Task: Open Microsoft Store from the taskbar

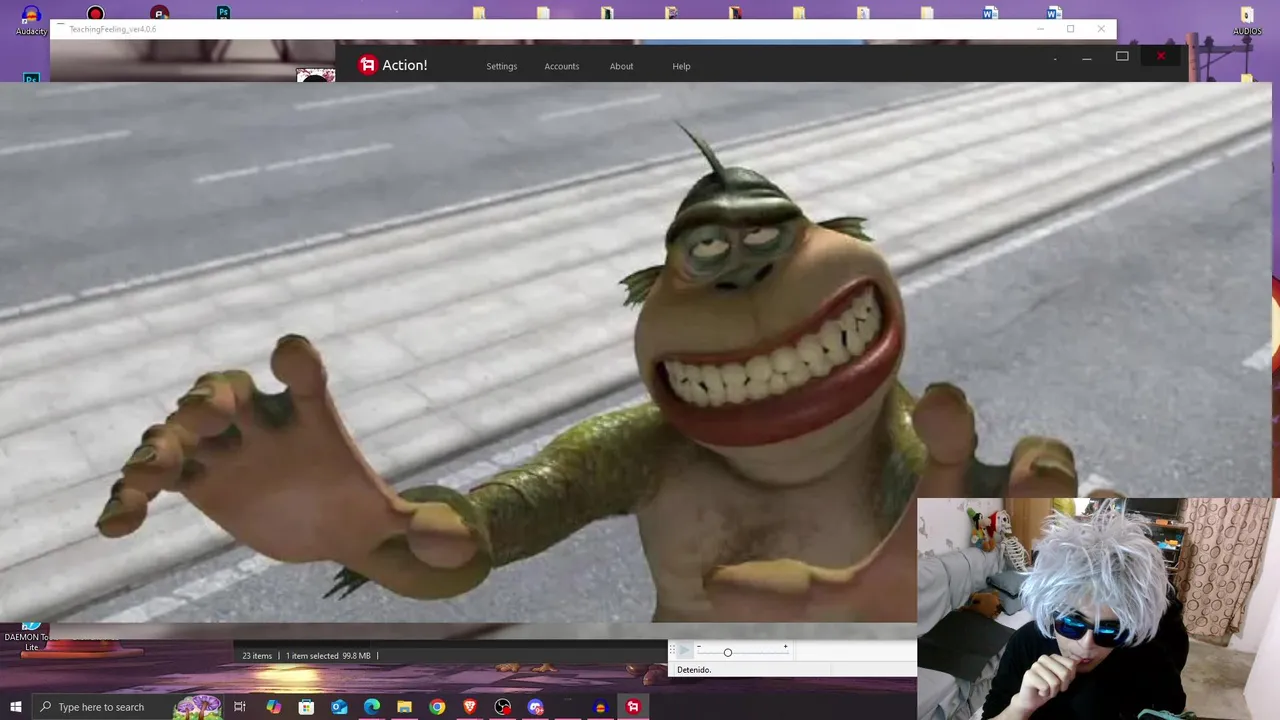Action: click(306, 707)
